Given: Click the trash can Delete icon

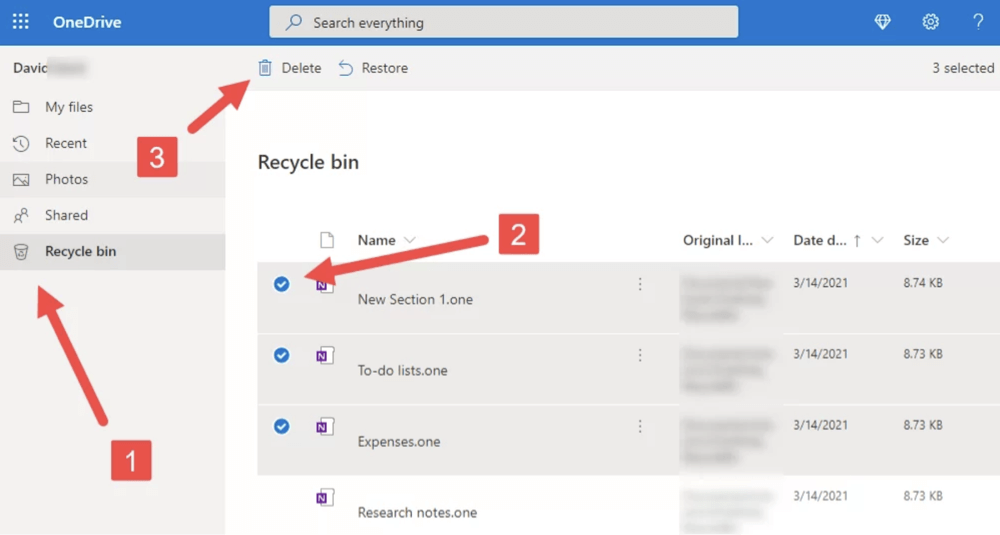Looking at the screenshot, I should point(265,68).
